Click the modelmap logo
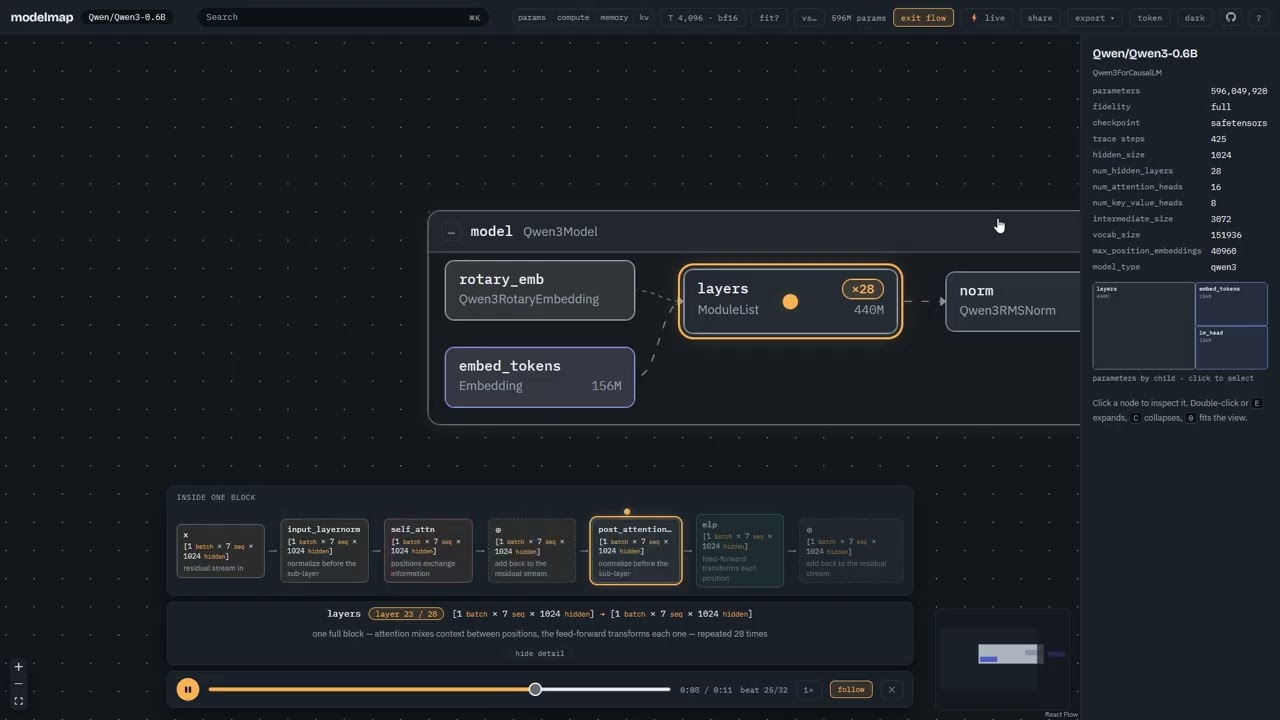 point(42,17)
